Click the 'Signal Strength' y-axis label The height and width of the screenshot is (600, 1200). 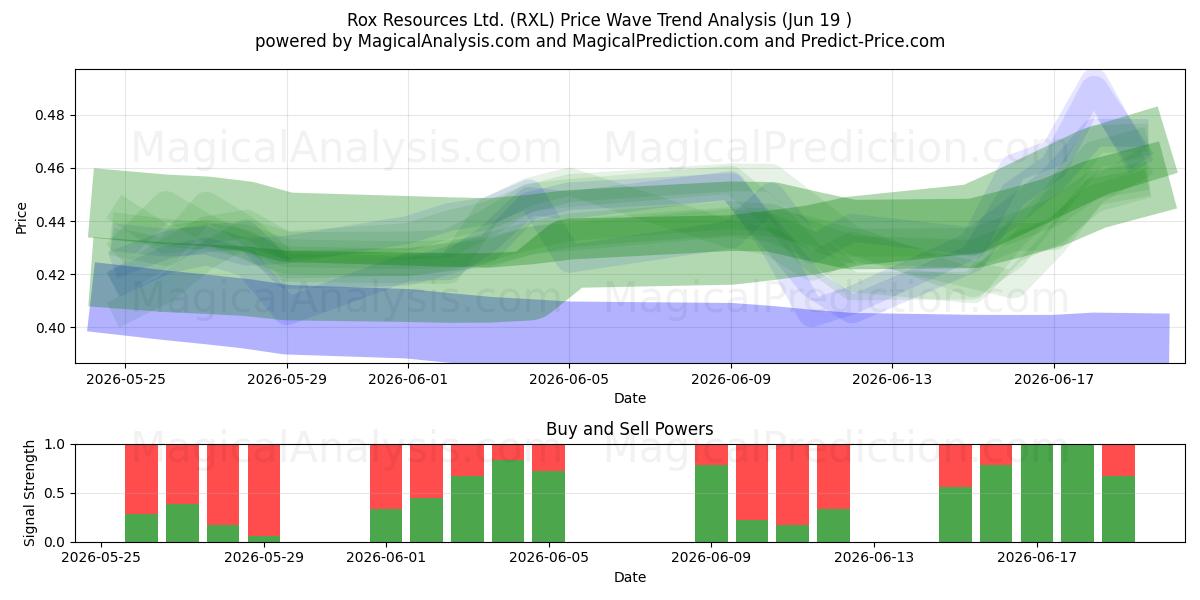pos(30,493)
